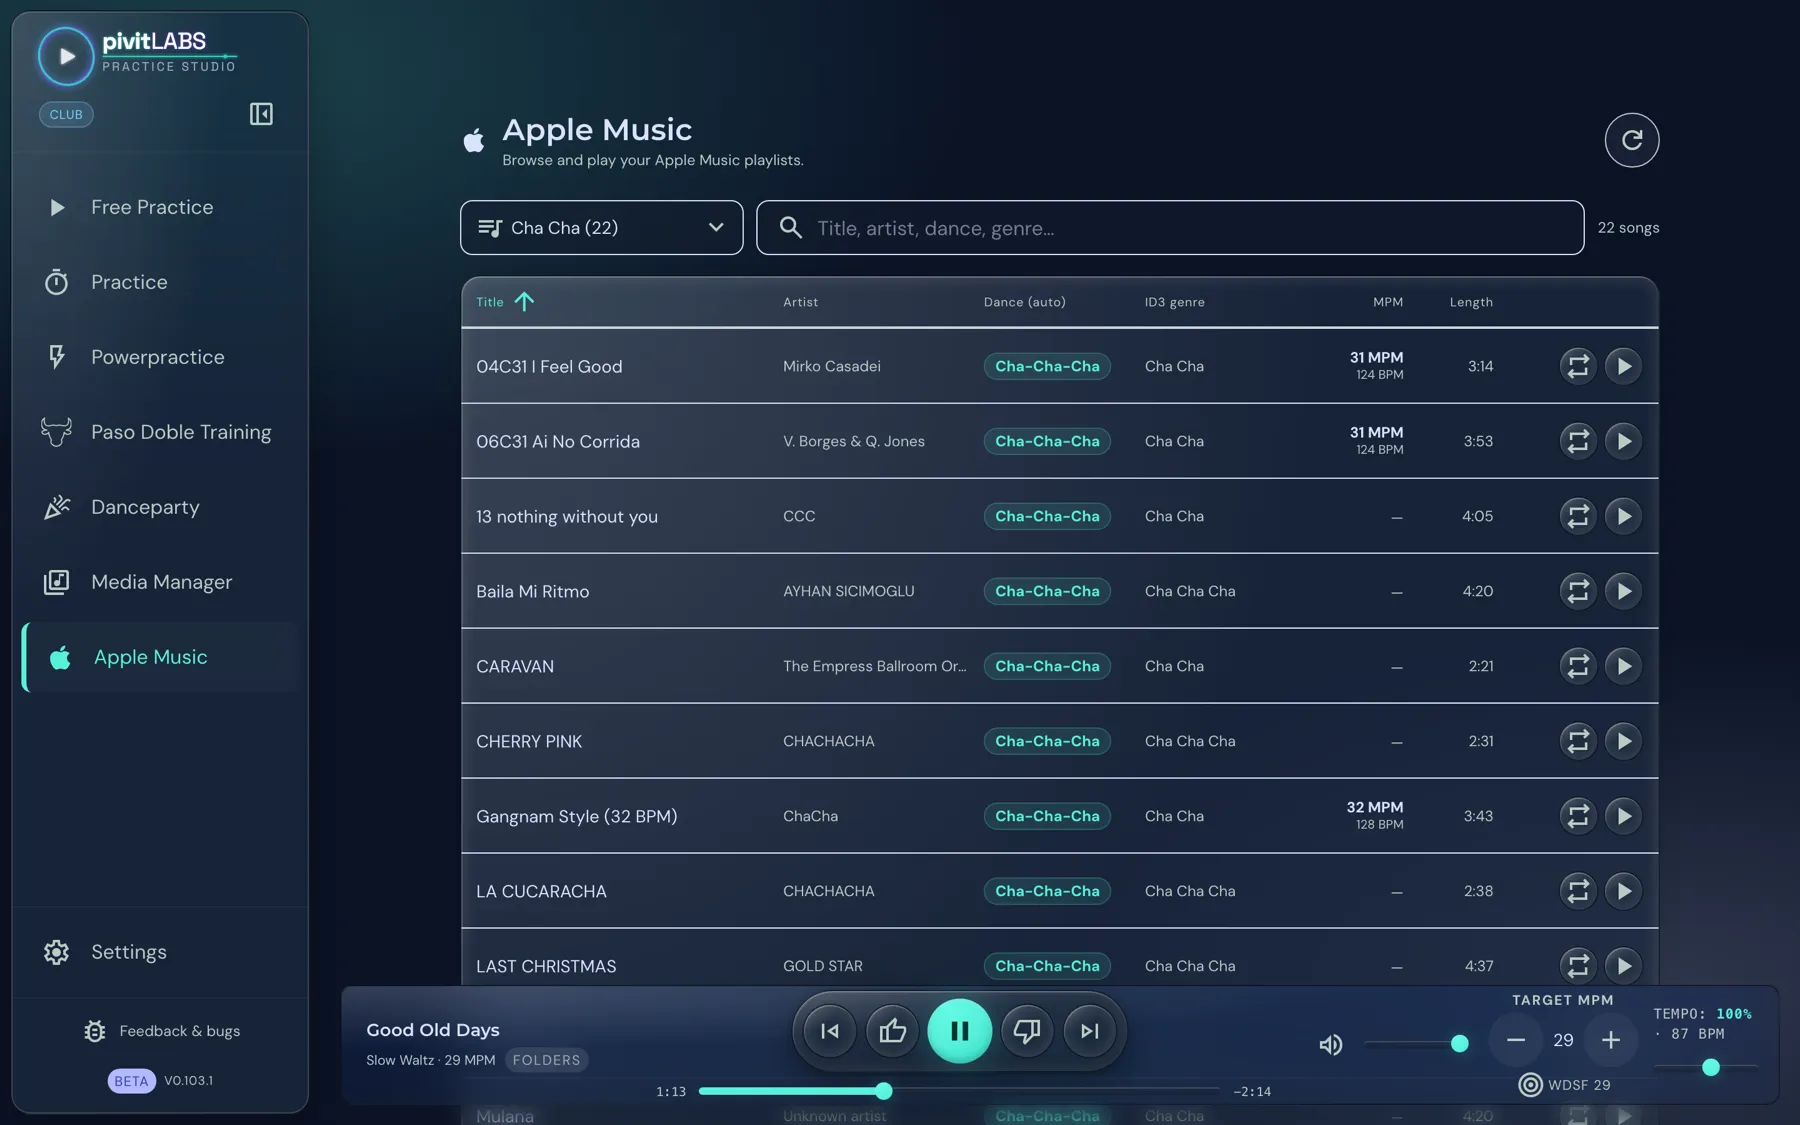Toggle repeat for CHERRY PINK
This screenshot has height=1125, width=1800.
tap(1577, 741)
